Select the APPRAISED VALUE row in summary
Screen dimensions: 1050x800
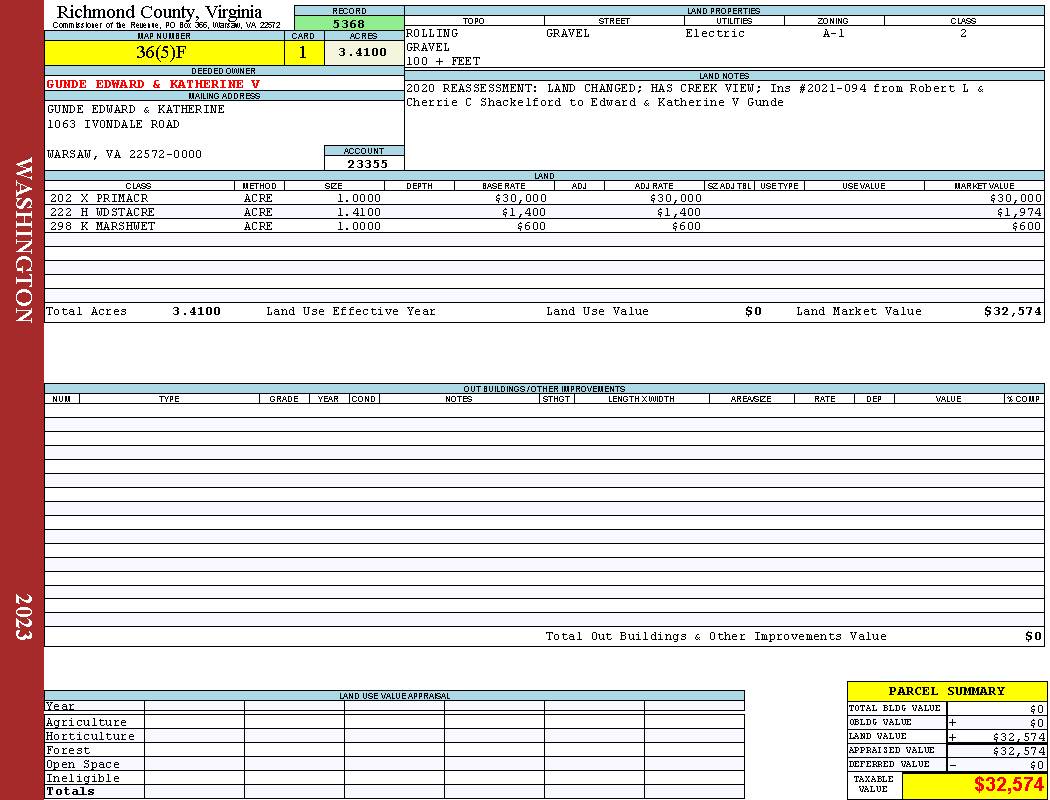946,750
